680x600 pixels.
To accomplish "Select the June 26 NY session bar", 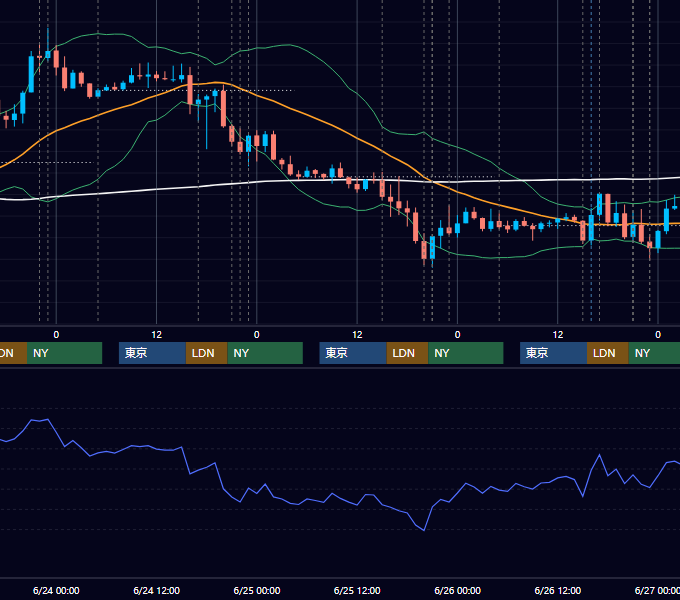I will point(654,353).
